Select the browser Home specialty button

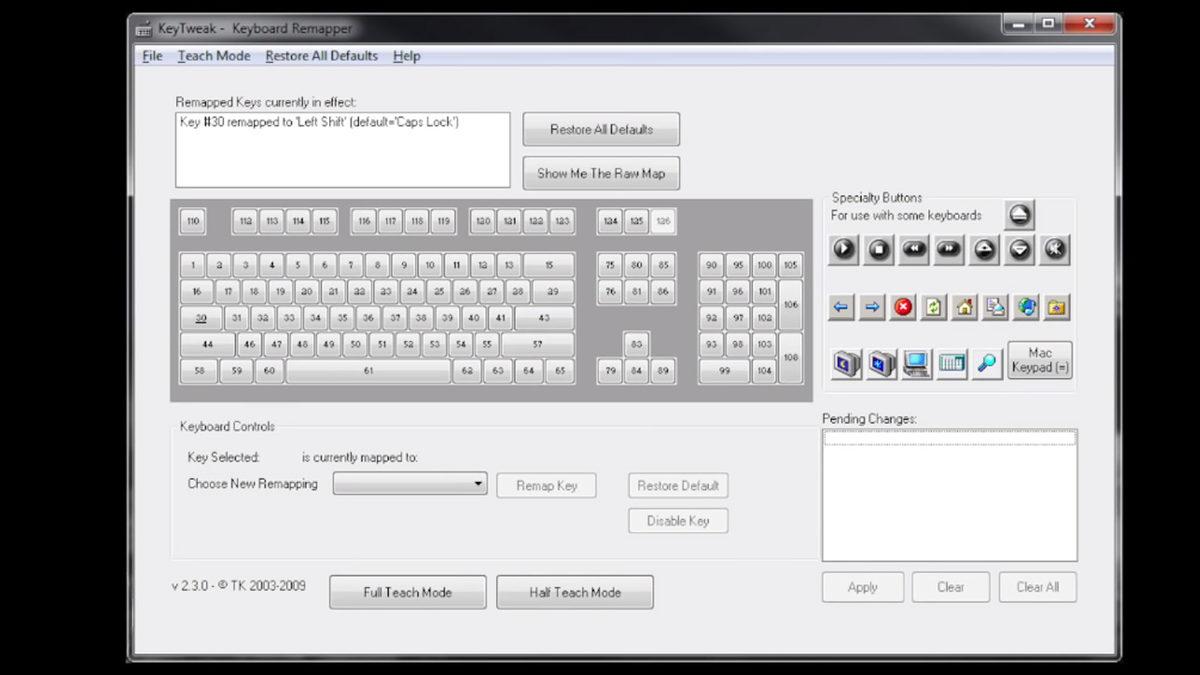(x=964, y=308)
